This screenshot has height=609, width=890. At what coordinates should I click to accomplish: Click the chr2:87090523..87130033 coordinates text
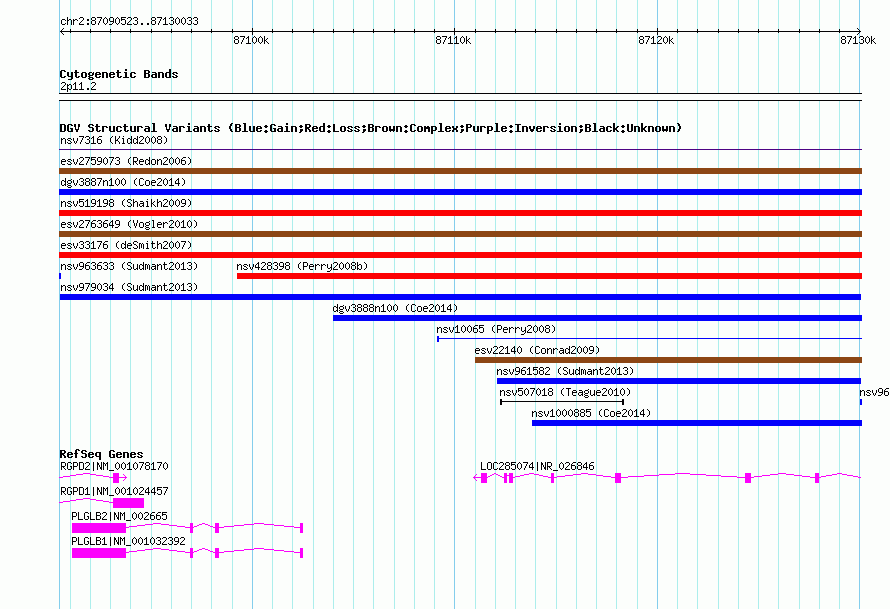(x=129, y=21)
